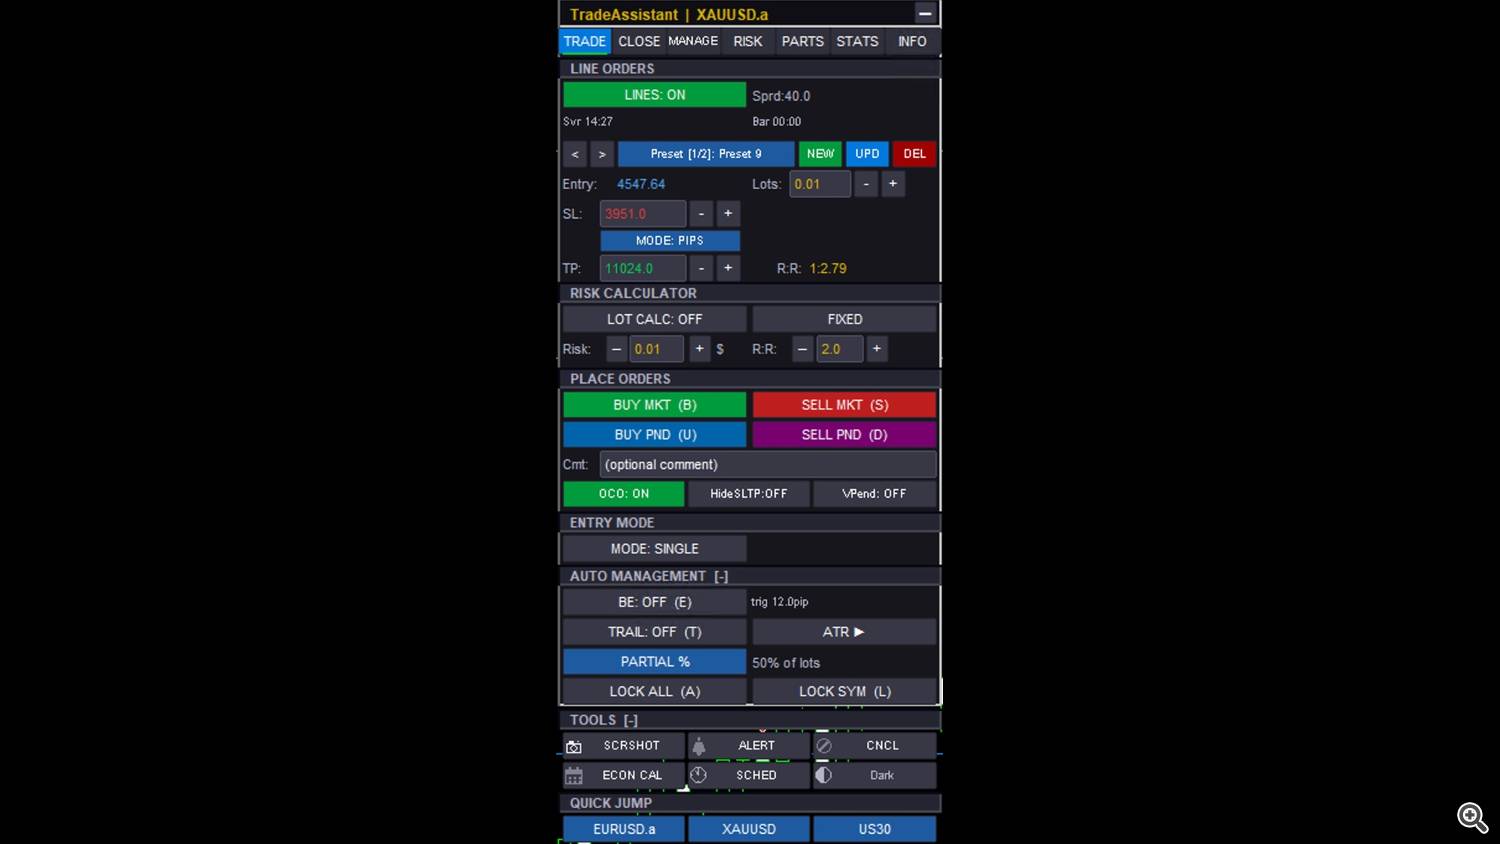Click the FIXED risk mode button

[x=844, y=319]
